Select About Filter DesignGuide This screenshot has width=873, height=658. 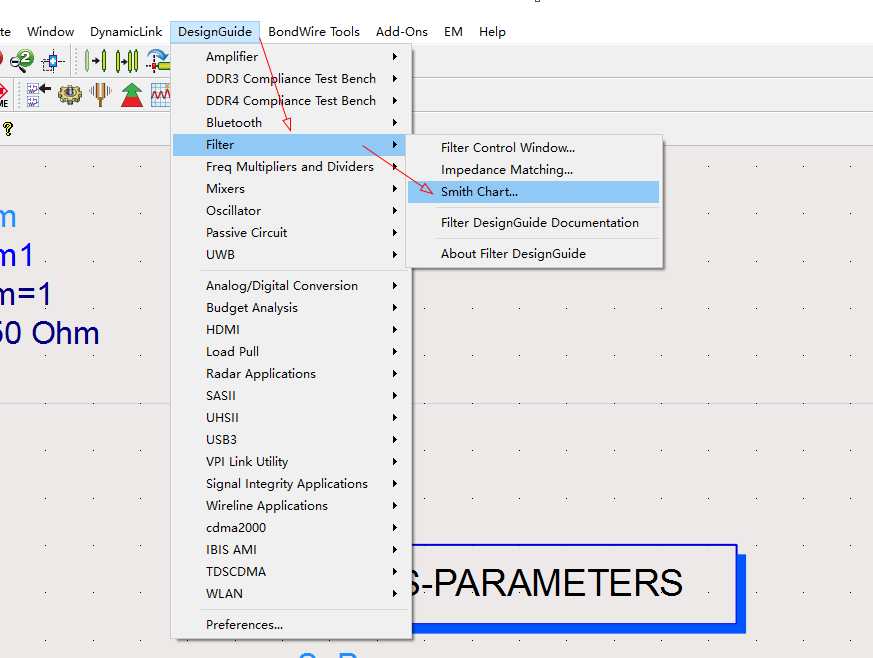[533, 254]
